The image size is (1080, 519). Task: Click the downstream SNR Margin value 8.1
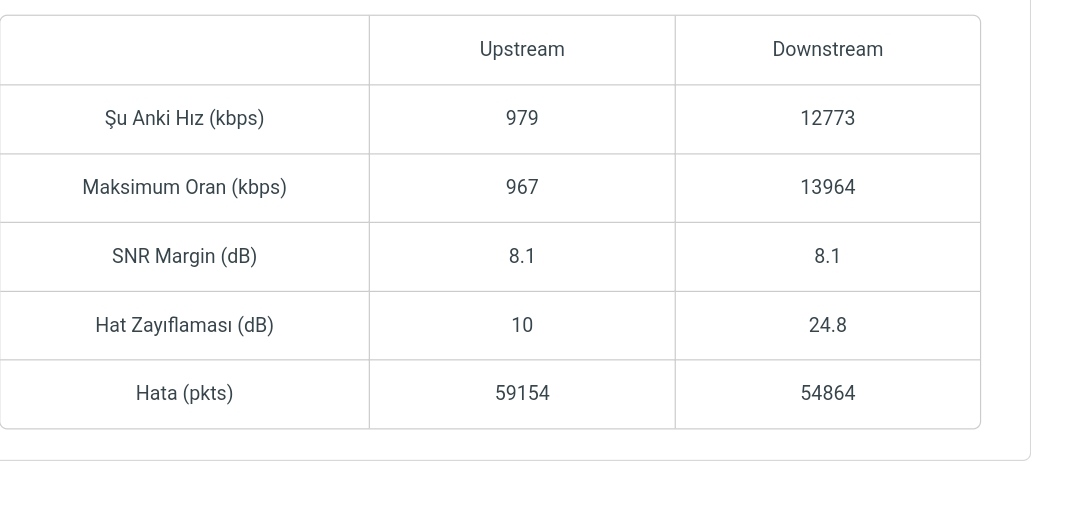(x=827, y=257)
